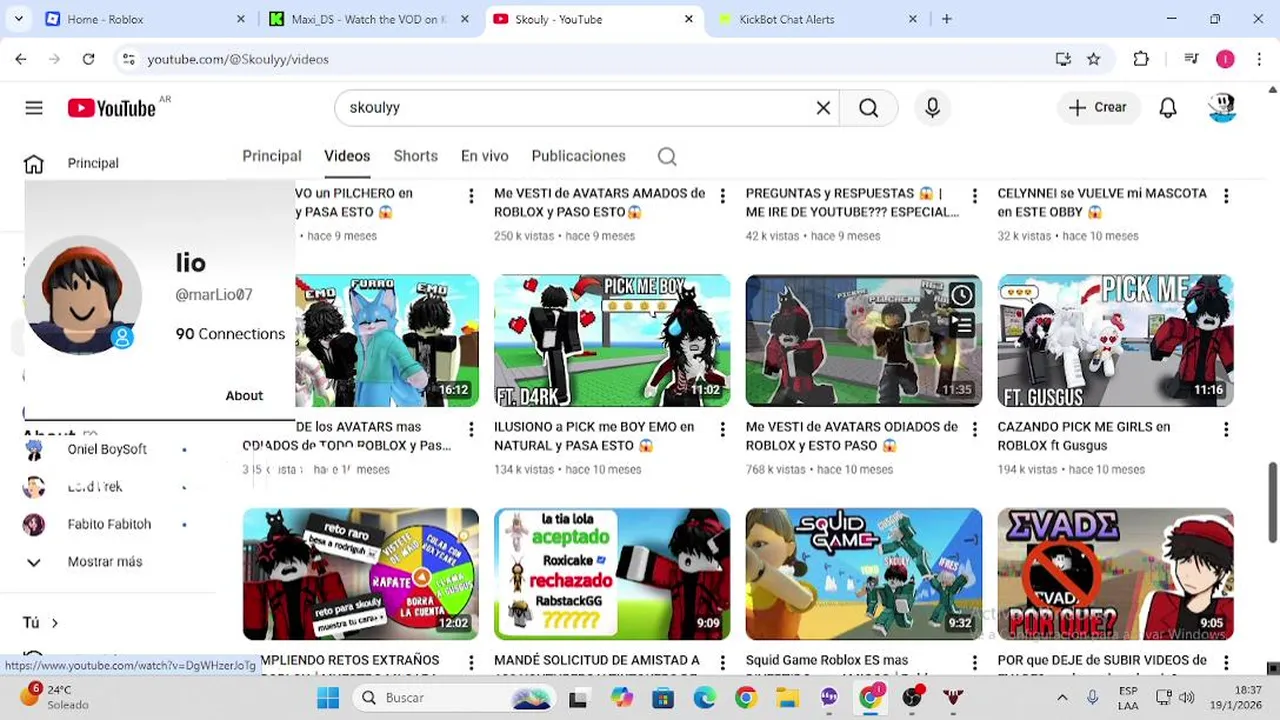Add the 11:35 video to queue
Image resolution: width=1280 pixels, height=720 pixels.
pyautogui.click(x=961, y=324)
